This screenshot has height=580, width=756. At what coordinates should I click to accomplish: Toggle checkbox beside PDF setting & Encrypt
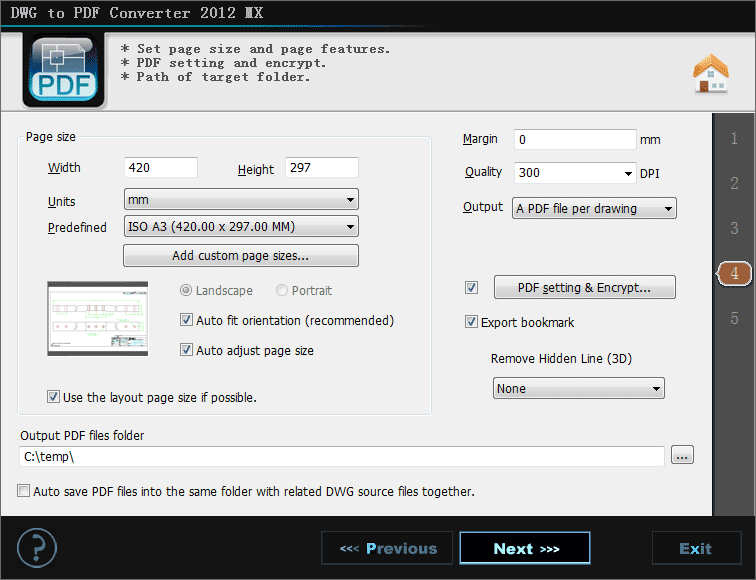[x=471, y=288]
